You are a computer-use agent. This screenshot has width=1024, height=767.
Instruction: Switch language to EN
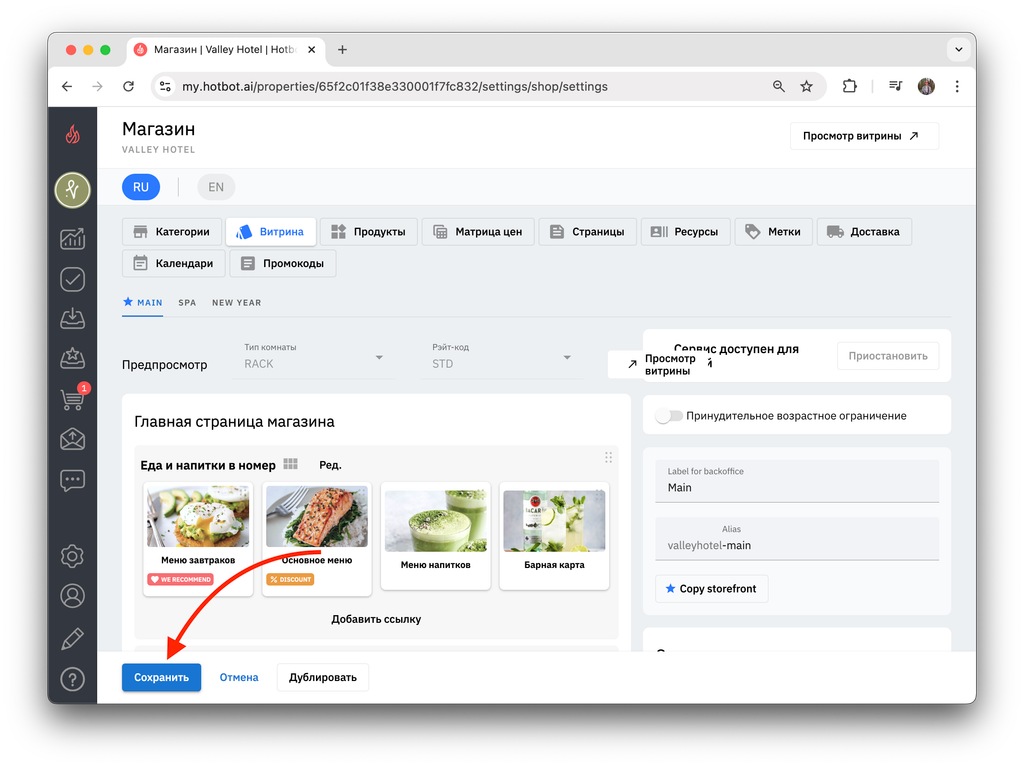[x=216, y=187]
